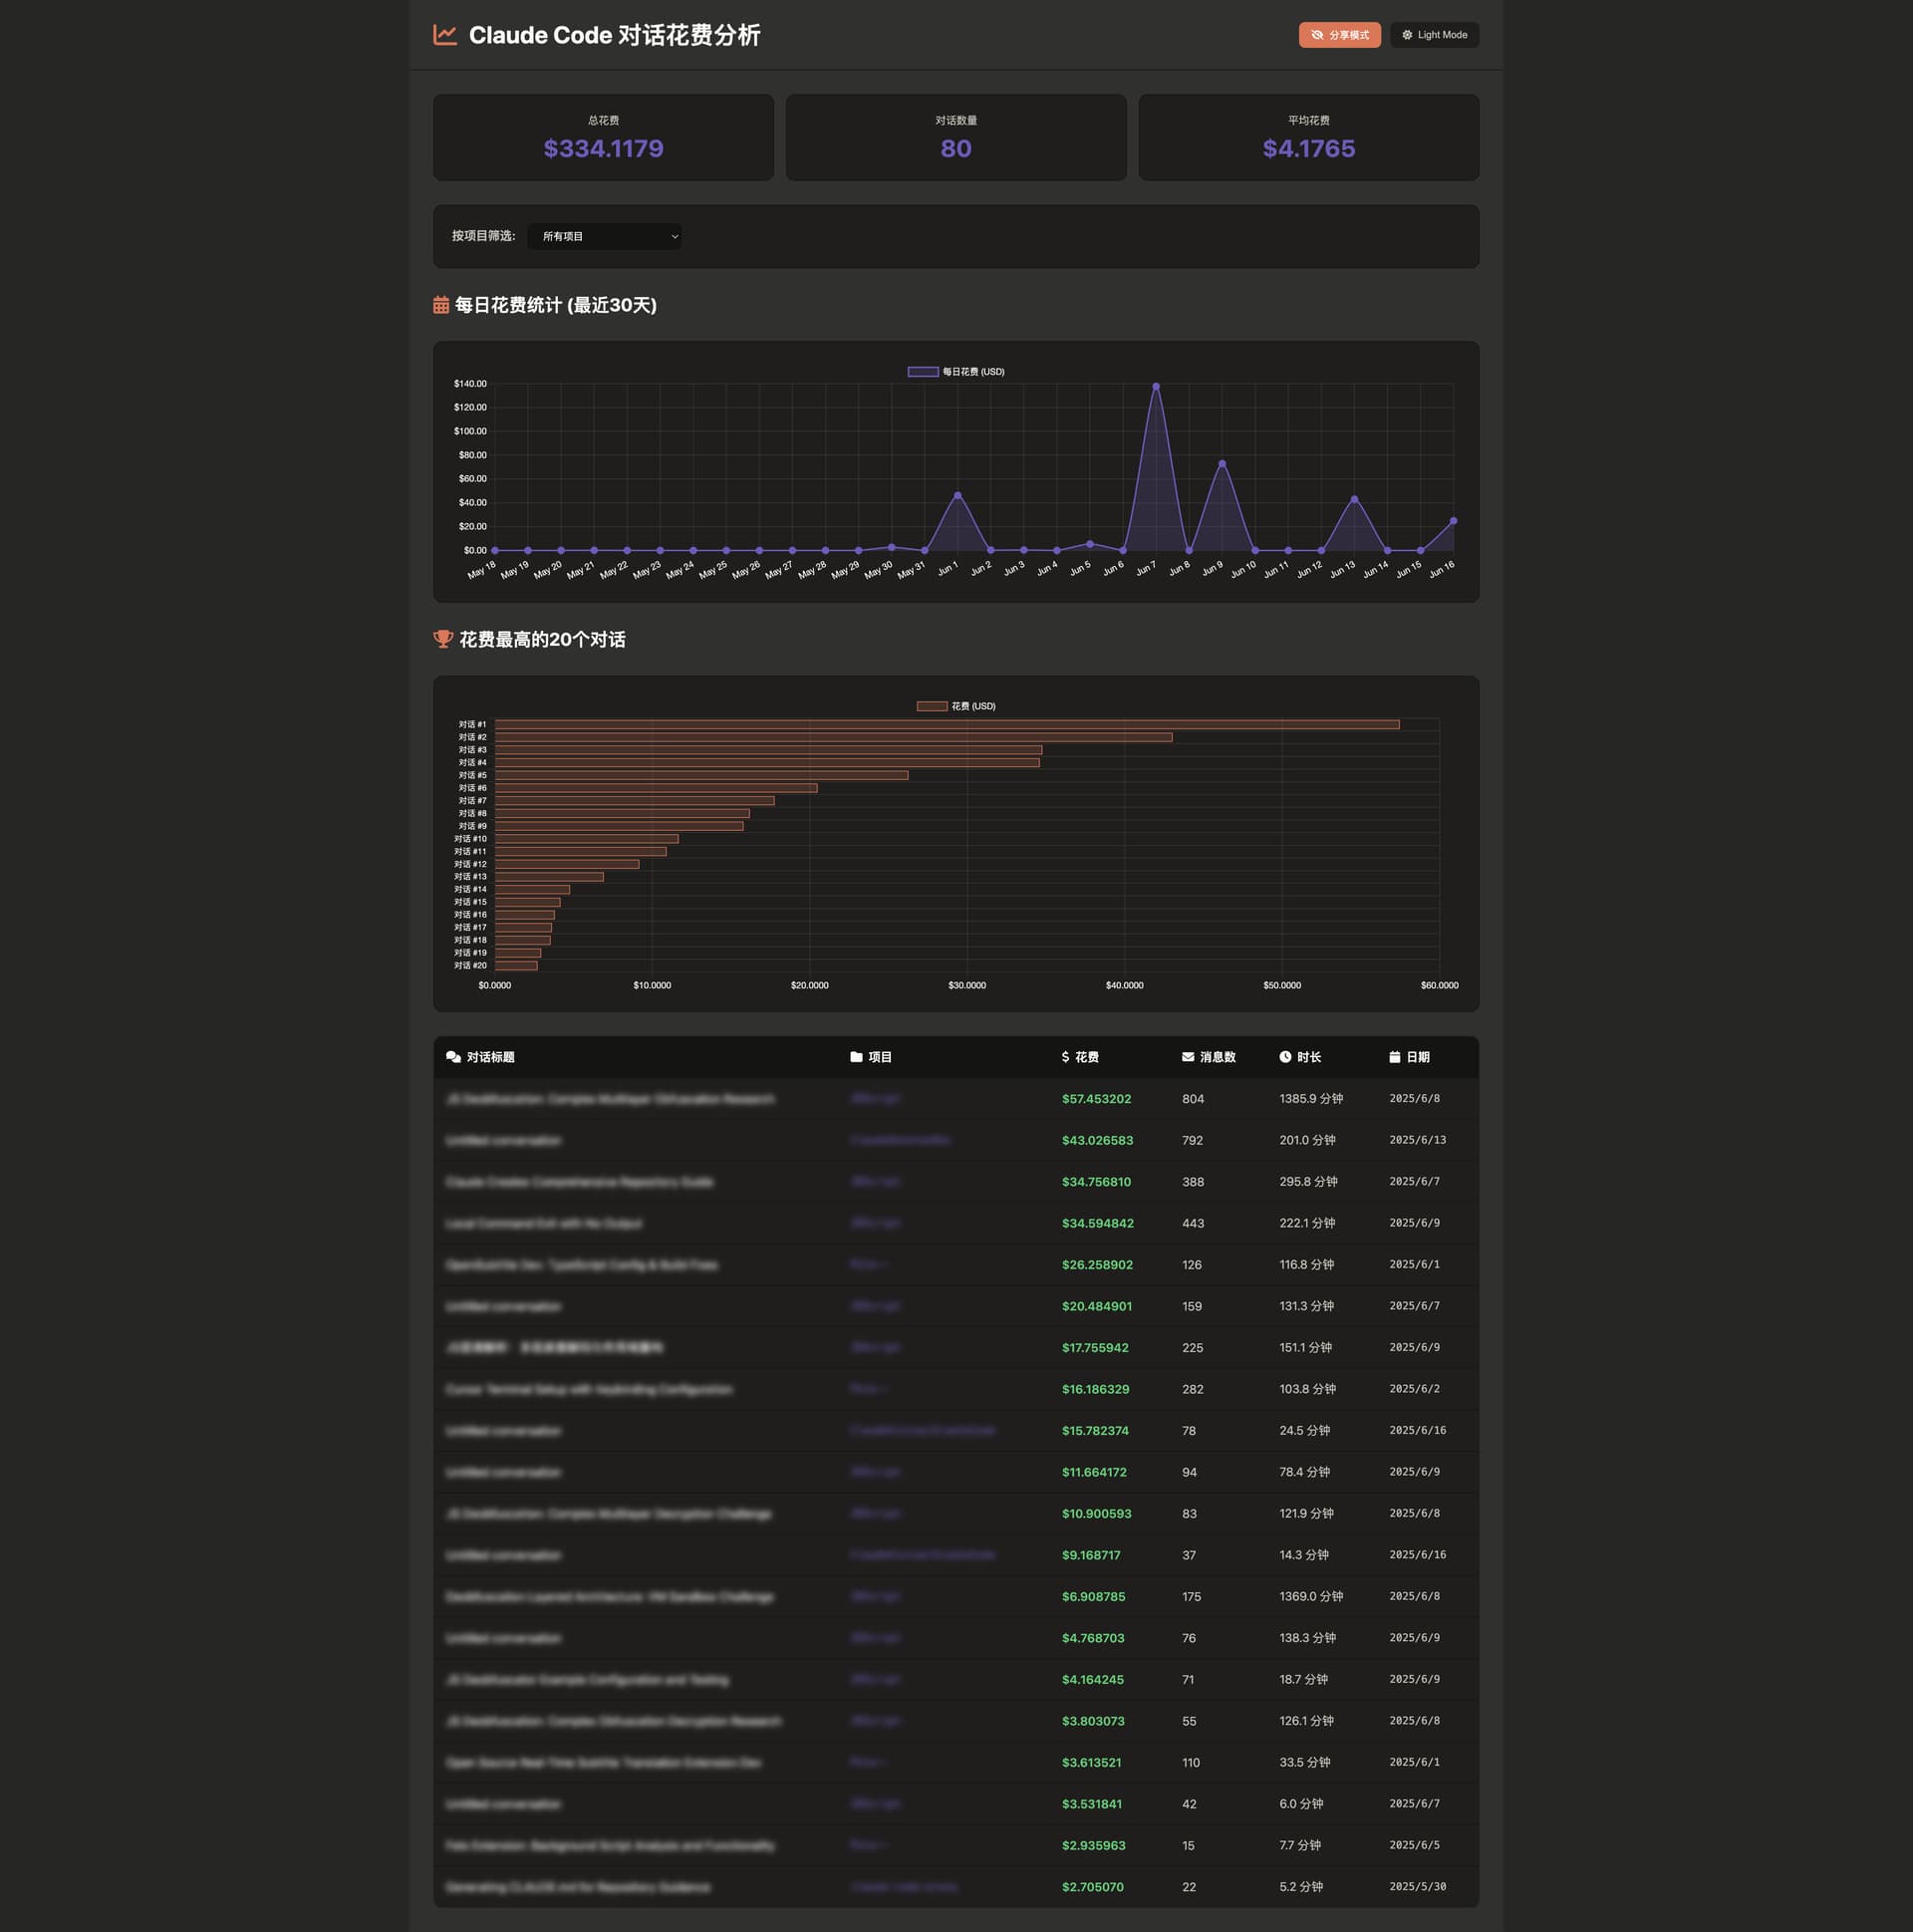Click the $10.900593 cost cell
This screenshot has width=1913, height=1932.
[1096, 1514]
